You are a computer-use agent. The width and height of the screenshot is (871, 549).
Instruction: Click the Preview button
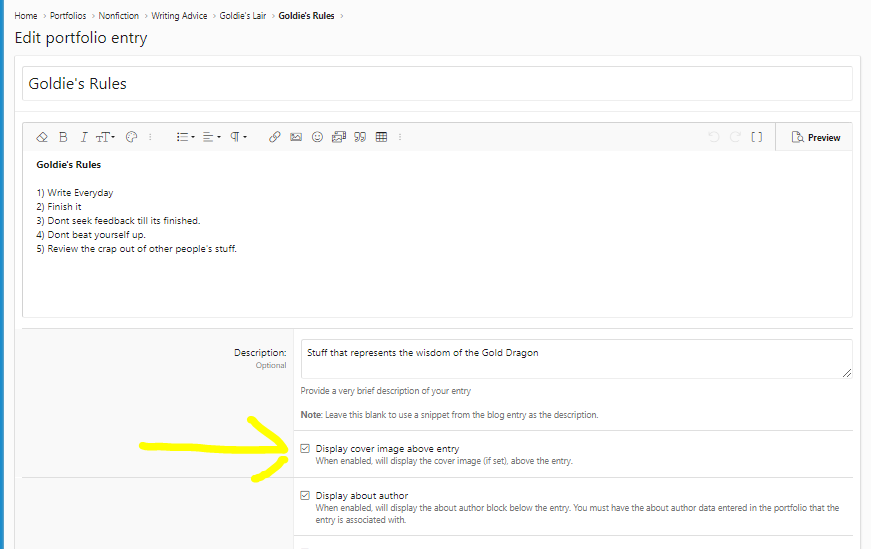pos(815,137)
